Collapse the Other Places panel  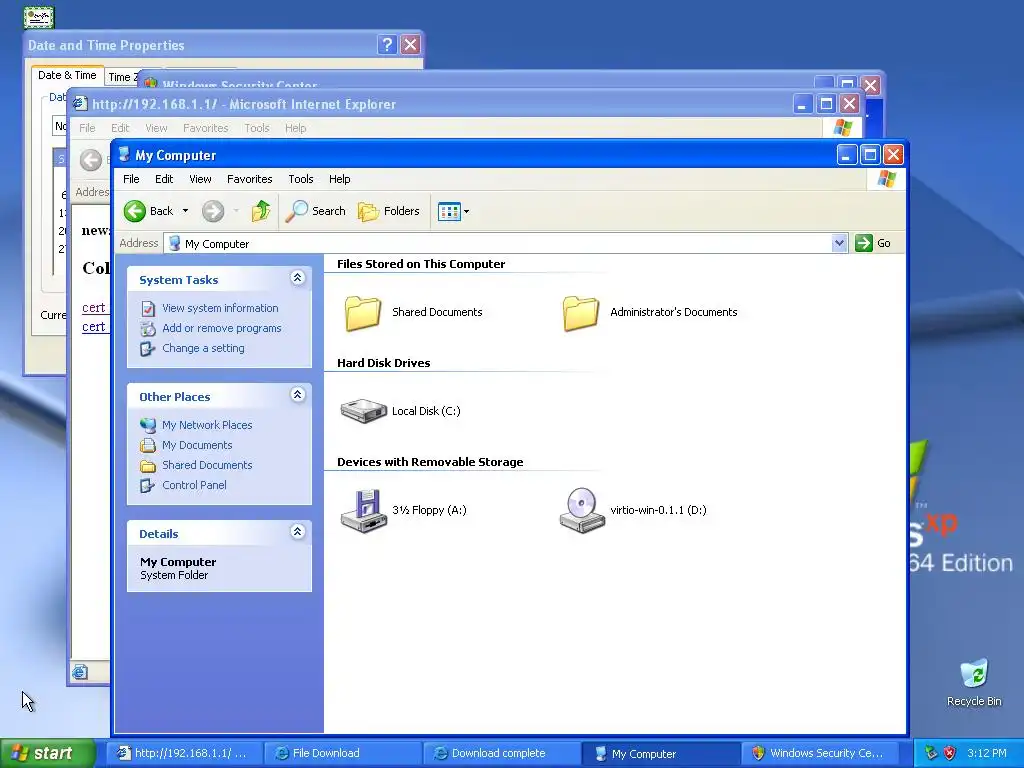tap(298, 395)
